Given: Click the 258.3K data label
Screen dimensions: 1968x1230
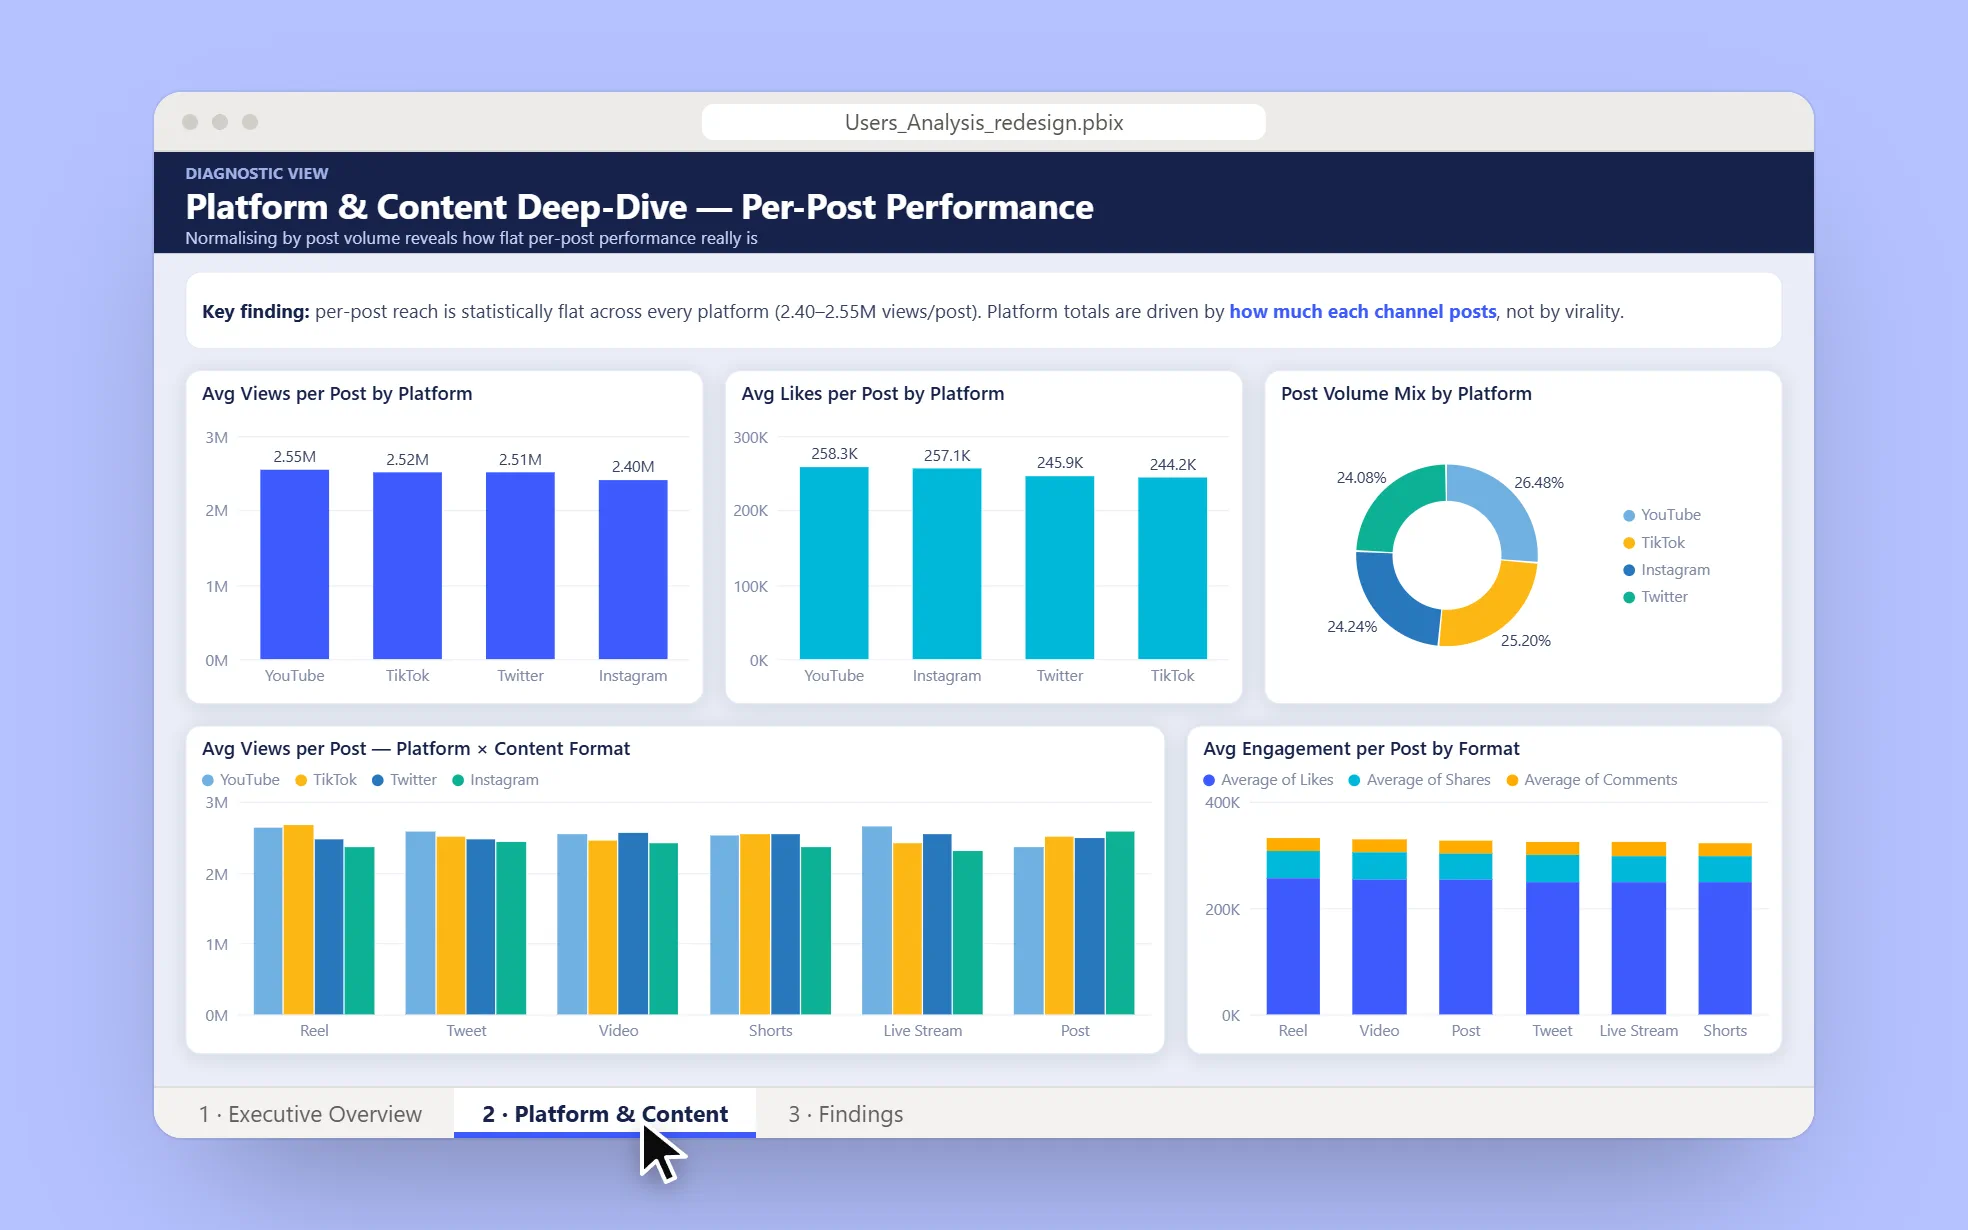Looking at the screenshot, I should pos(834,454).
